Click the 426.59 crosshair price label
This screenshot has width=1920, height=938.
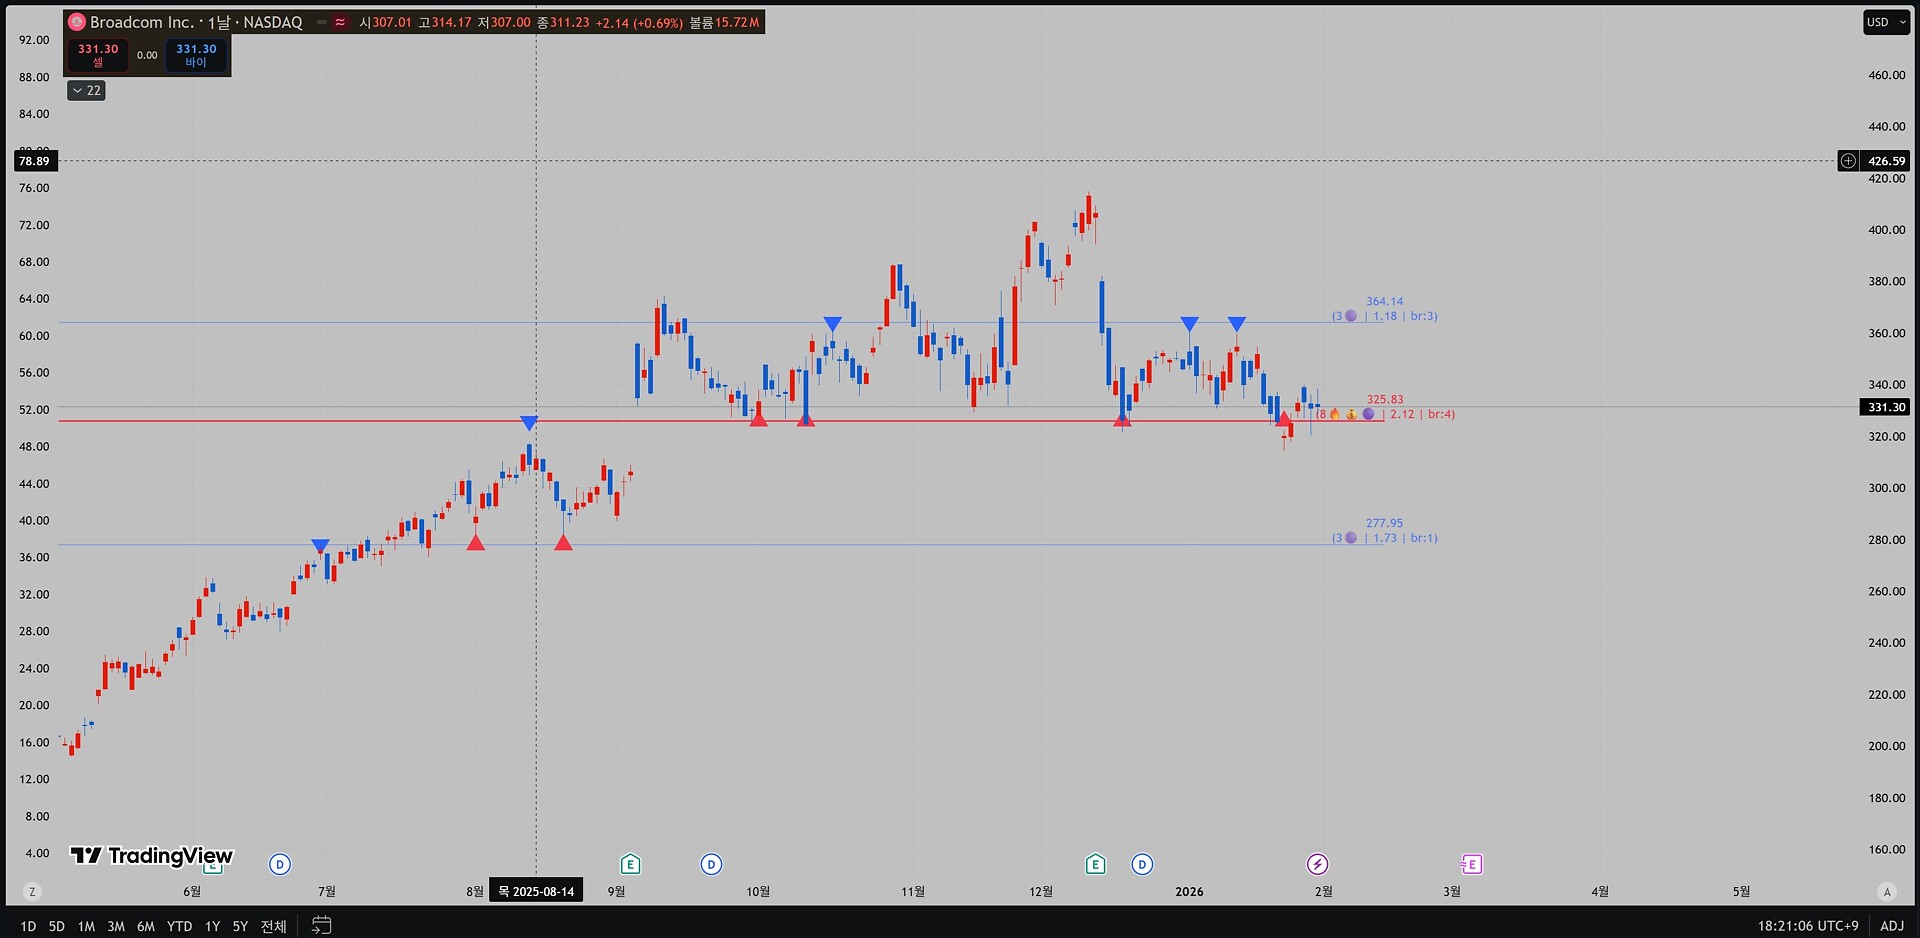pyautogui.click(x=1886, y=161)
